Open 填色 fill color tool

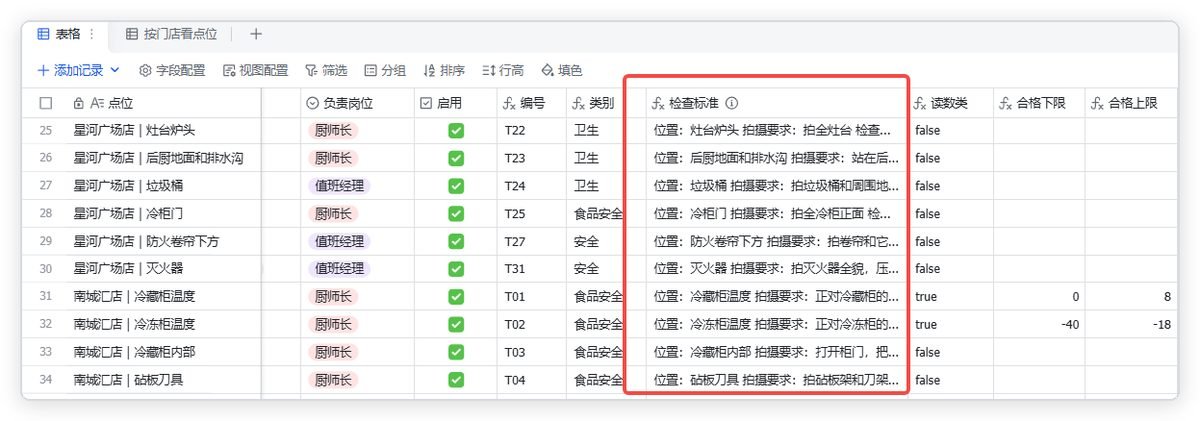click(562, 70)
